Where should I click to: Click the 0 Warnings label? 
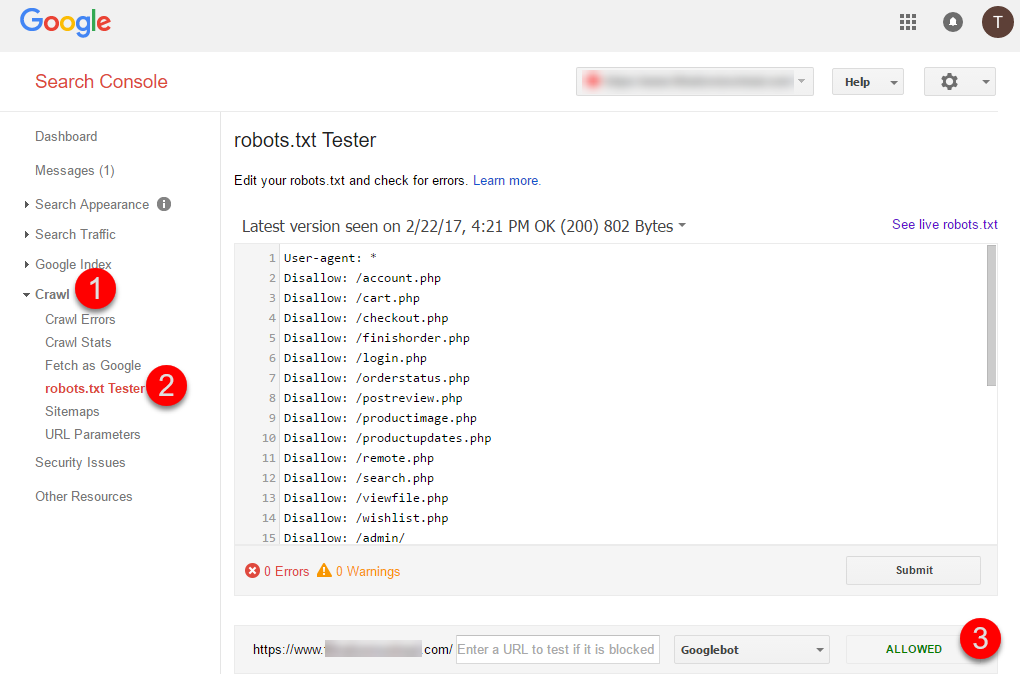coord(368,571)
